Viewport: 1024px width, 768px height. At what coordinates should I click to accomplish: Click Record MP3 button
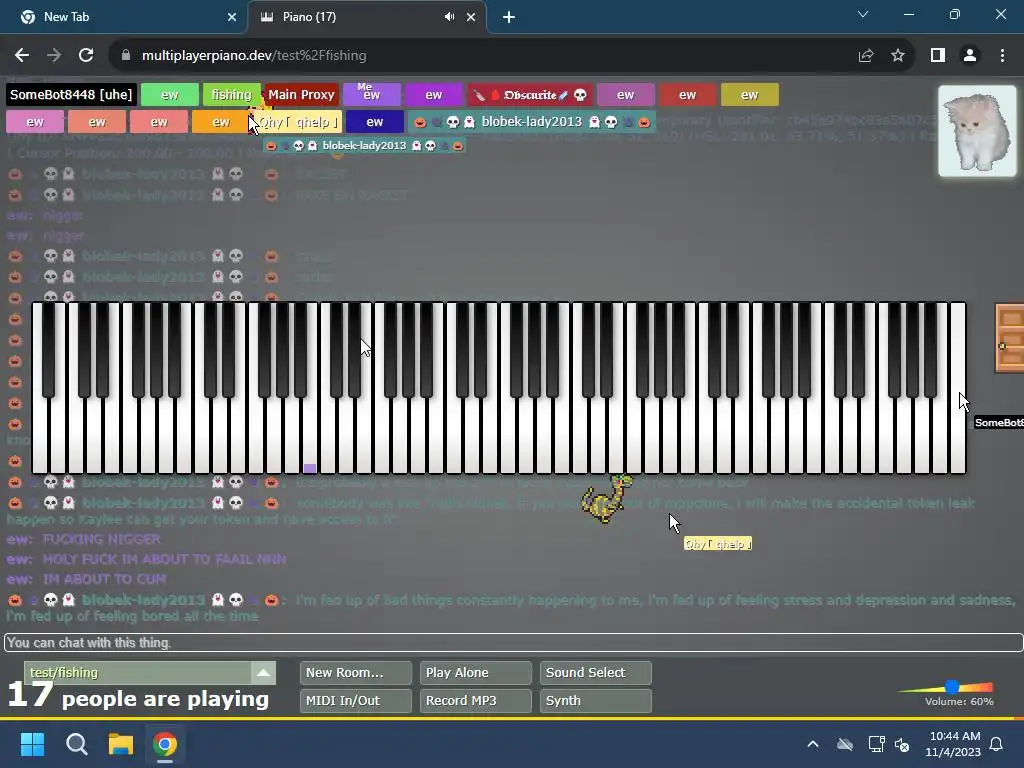pyautogui.click(x=475, y=701)
